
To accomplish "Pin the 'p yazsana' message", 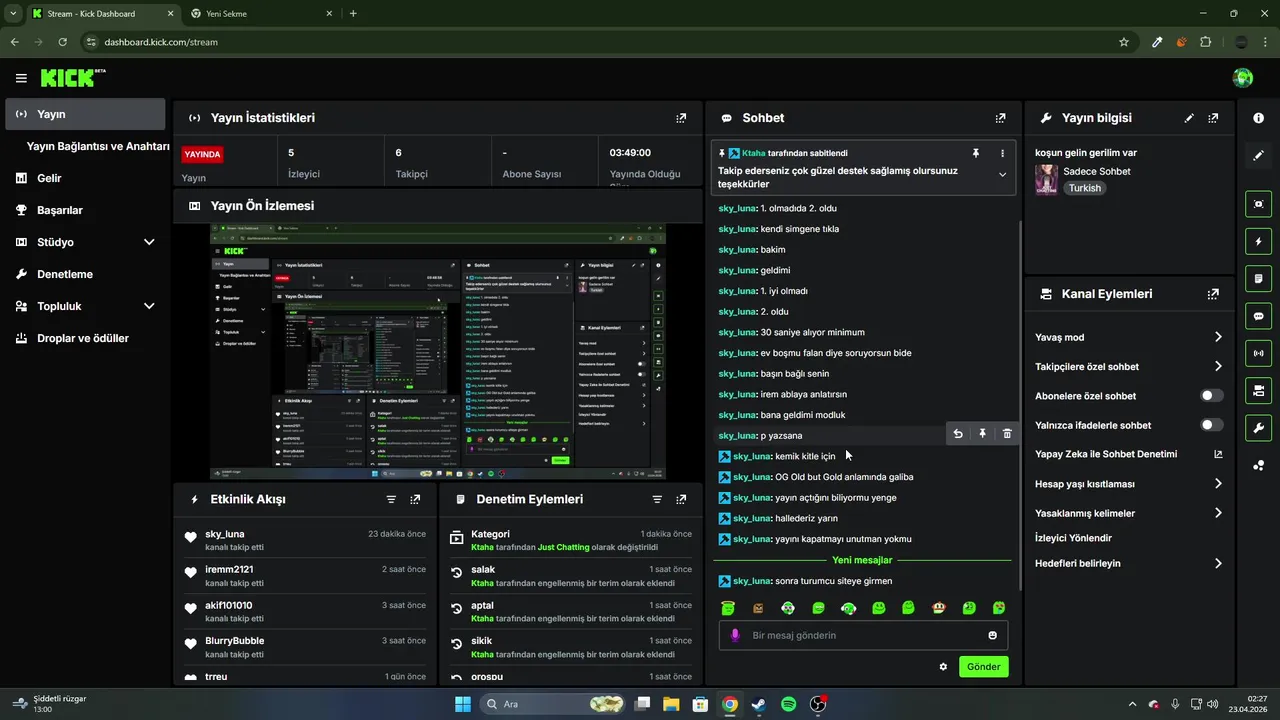I will 982,434.
